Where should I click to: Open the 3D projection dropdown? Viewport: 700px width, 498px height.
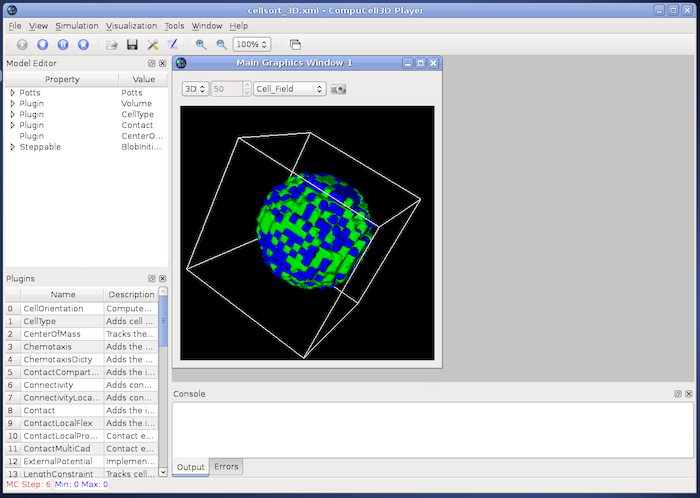click(x=195, y=89)
